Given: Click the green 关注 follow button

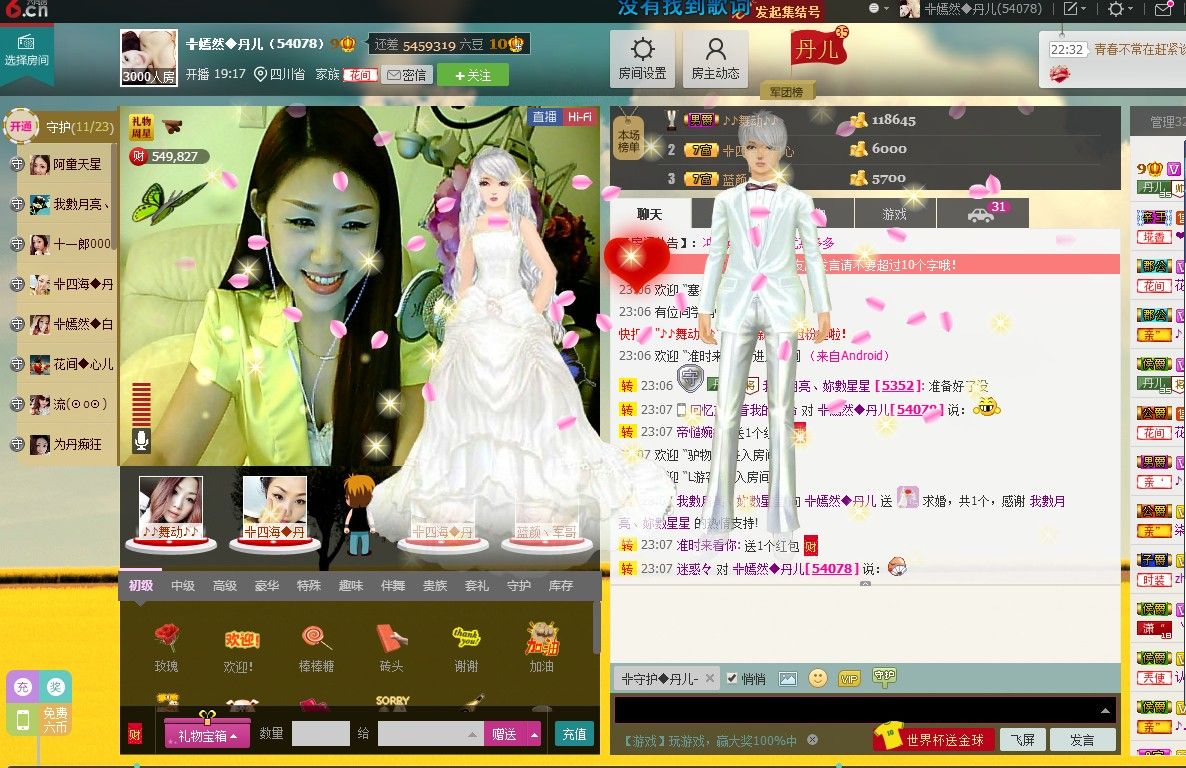Looking at the screenshot, I should click(474, 75).
